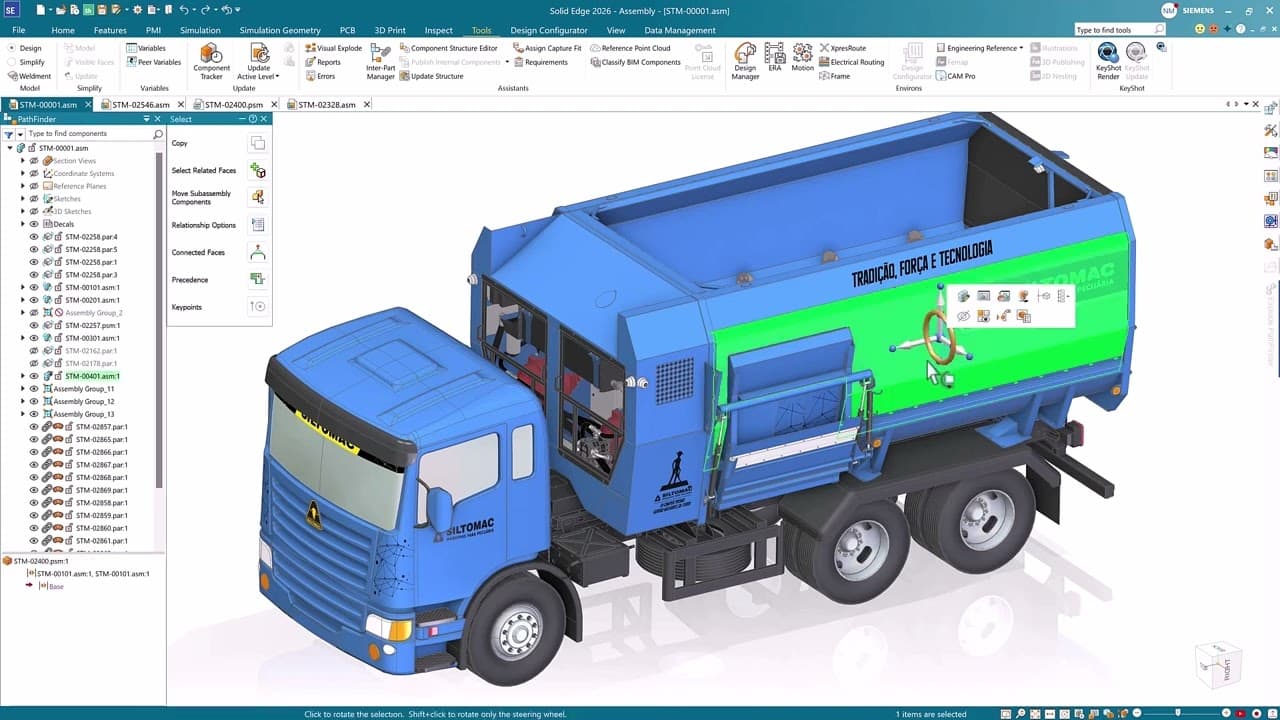Screen dimensions: 1280x720
Task: Open the Home ribbon tab
Action: pos(63,30)
